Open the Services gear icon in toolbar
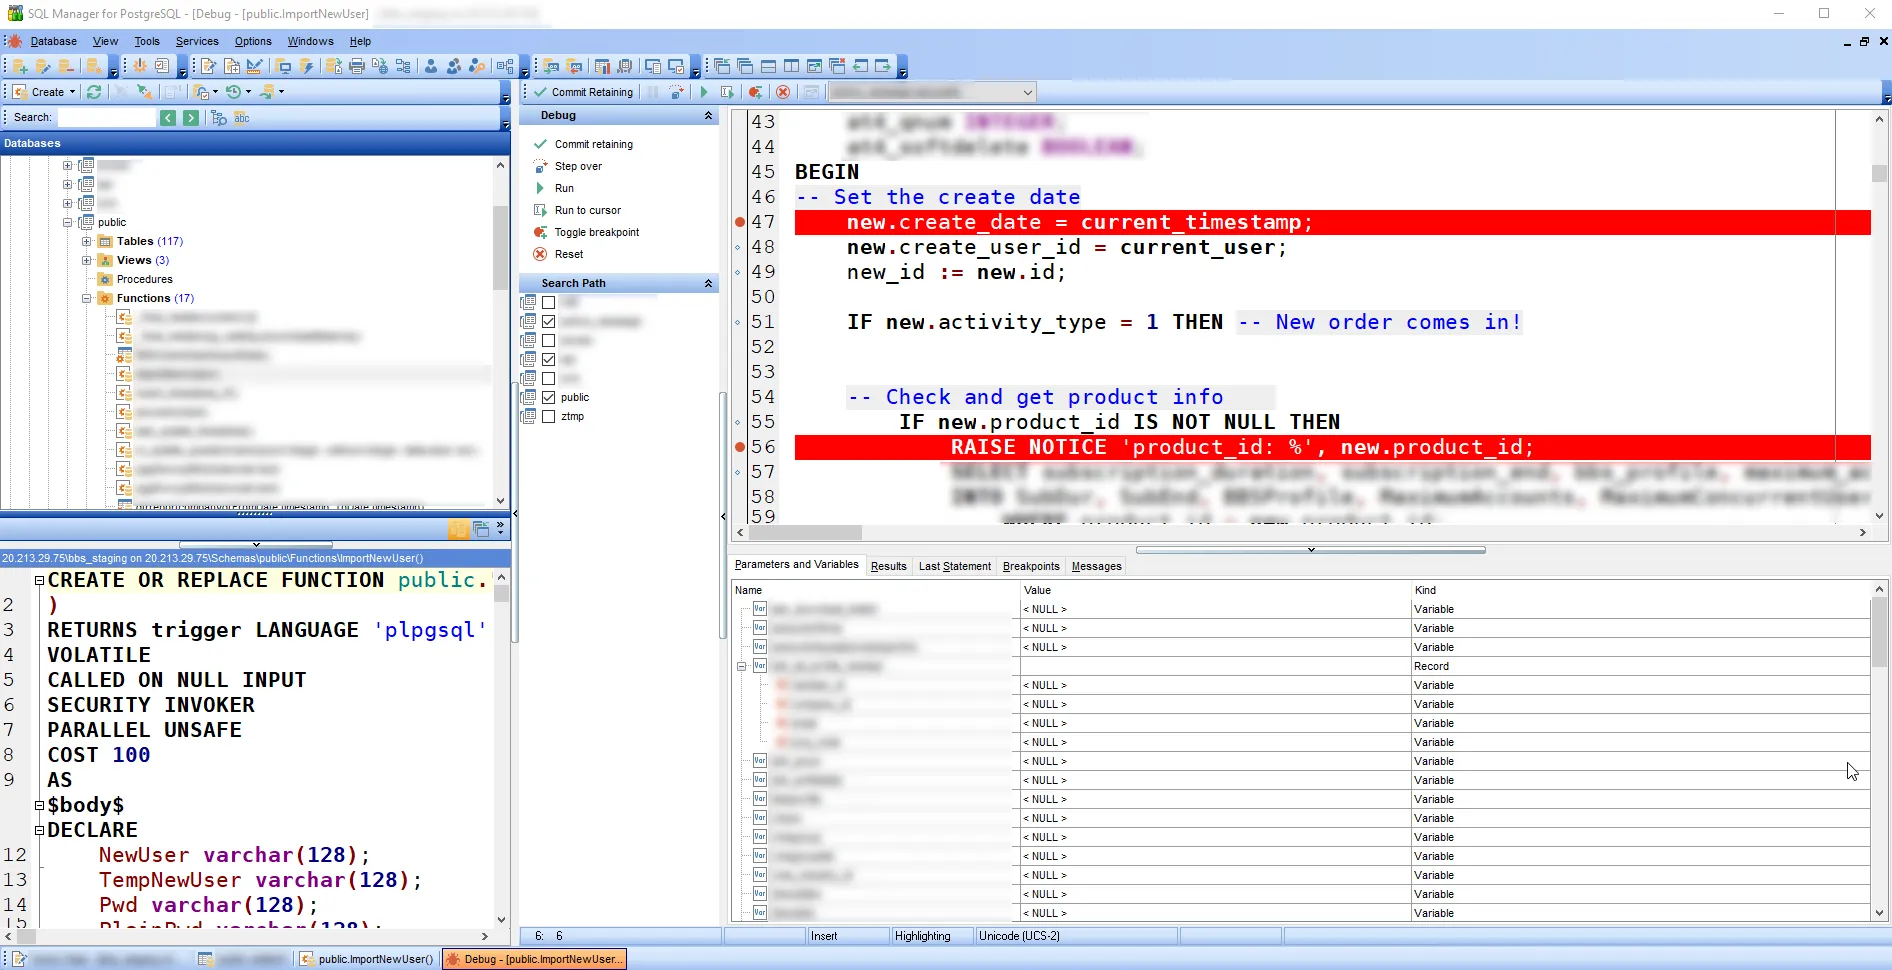The width and height of the screenshot is (1892, 970). (x=139, y=66)
